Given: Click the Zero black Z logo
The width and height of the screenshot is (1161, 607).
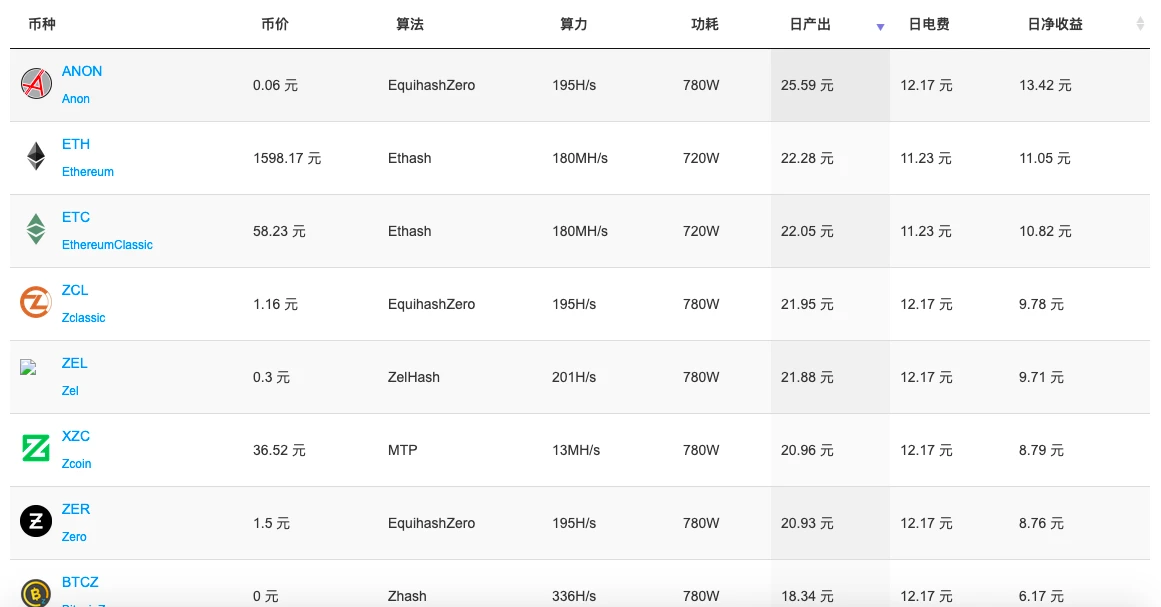Looking at the screenshot, I should point(36,521).
